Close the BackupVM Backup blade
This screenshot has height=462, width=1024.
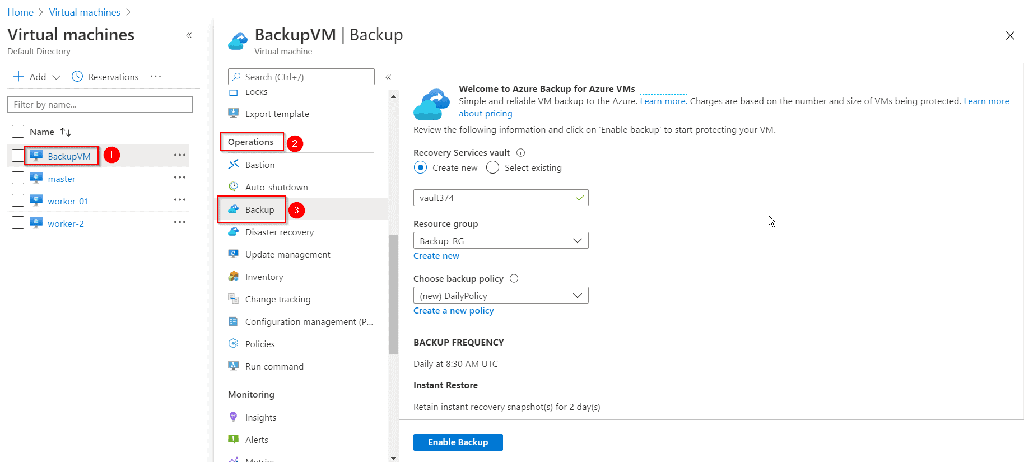coord(1010,35)
